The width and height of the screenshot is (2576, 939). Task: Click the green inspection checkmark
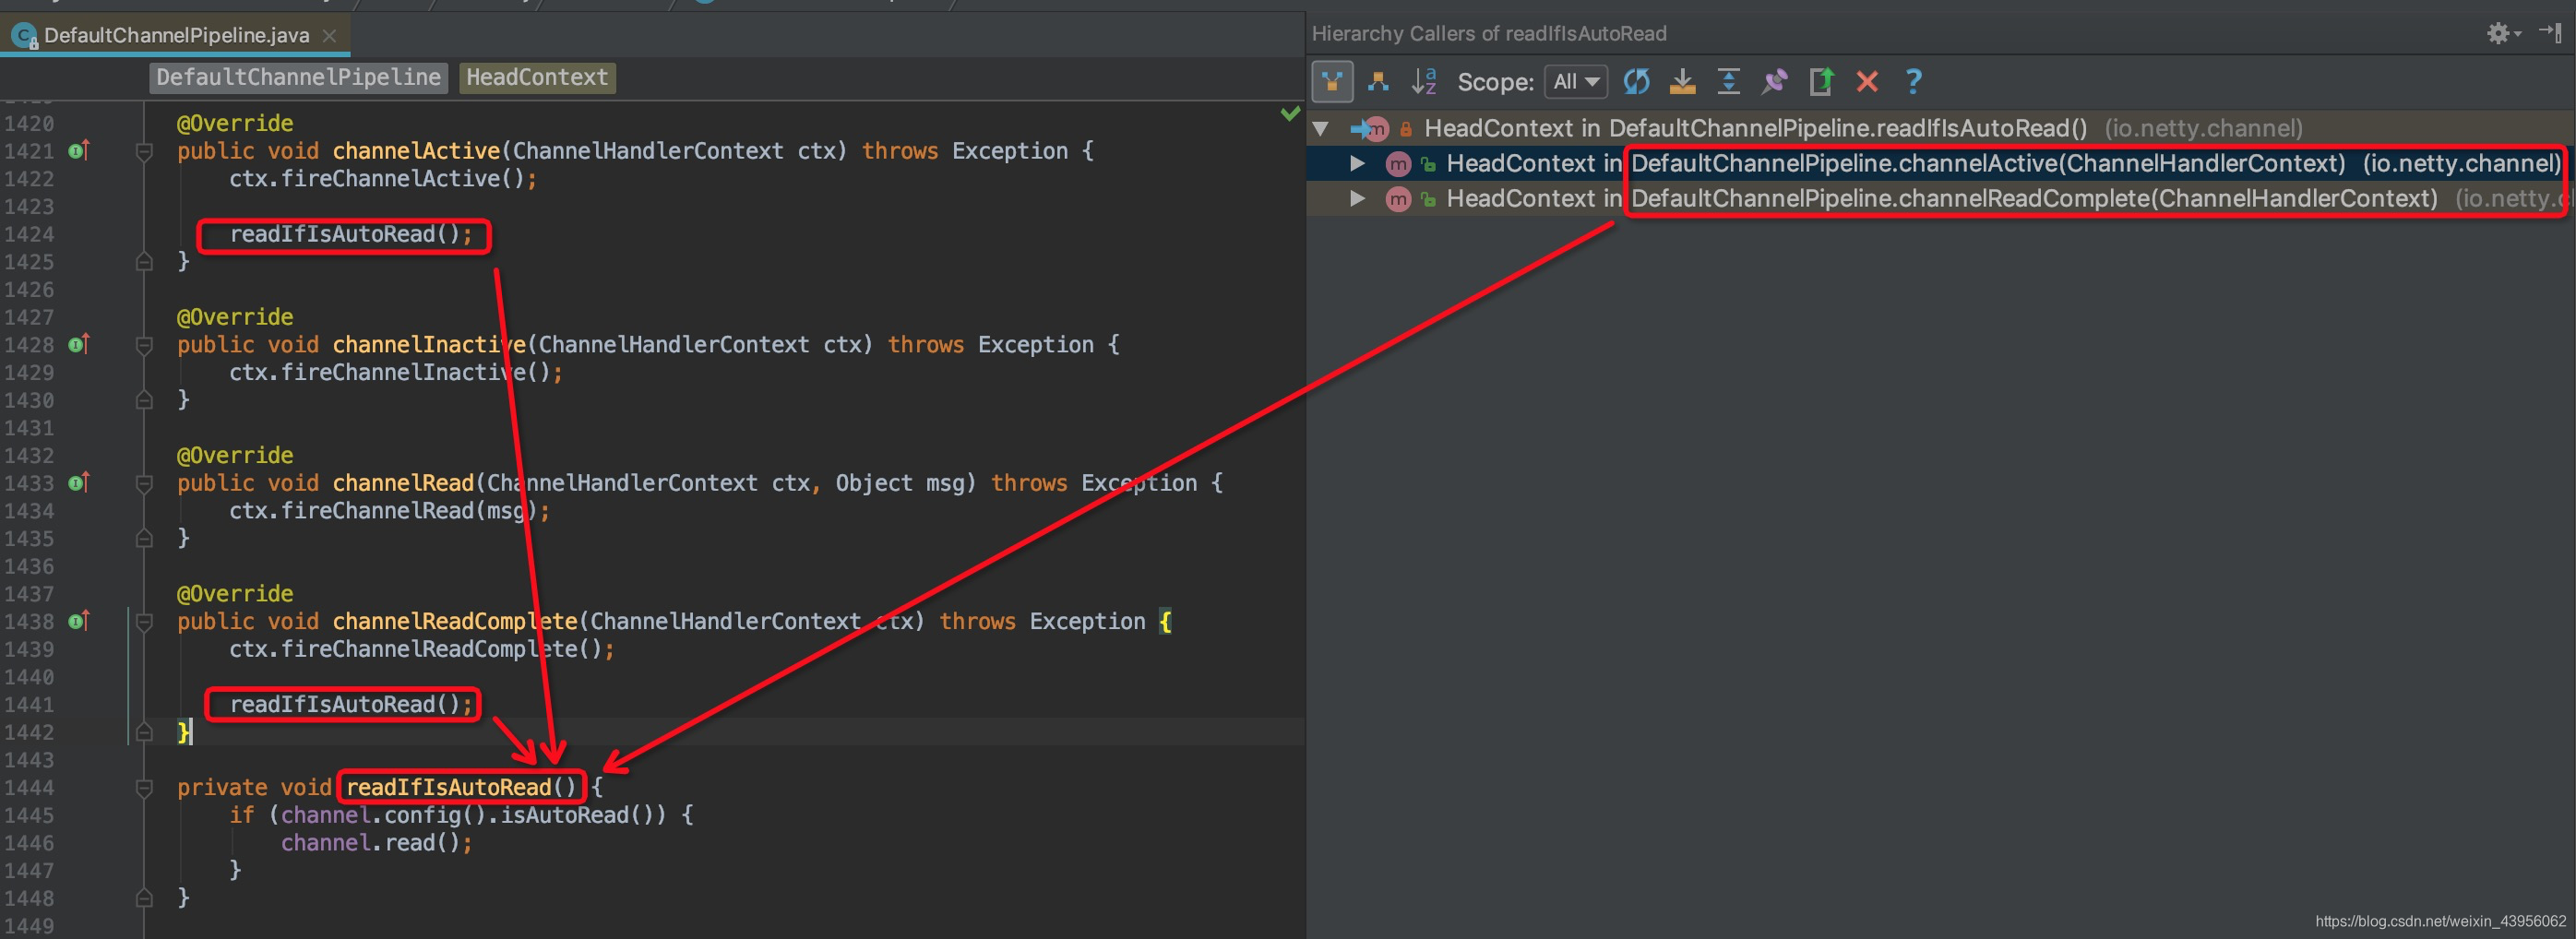click(1290, 113)
